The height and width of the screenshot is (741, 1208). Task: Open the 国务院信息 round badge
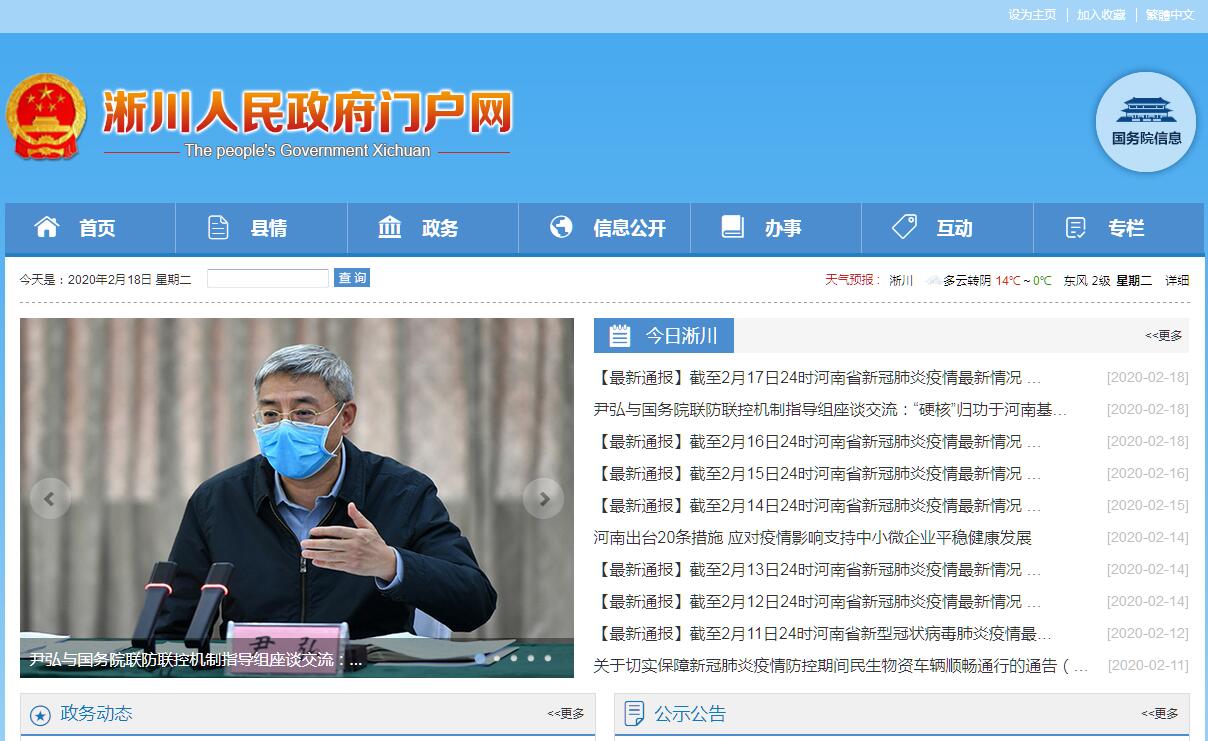pyautogui.click(x=1146, y=122)
